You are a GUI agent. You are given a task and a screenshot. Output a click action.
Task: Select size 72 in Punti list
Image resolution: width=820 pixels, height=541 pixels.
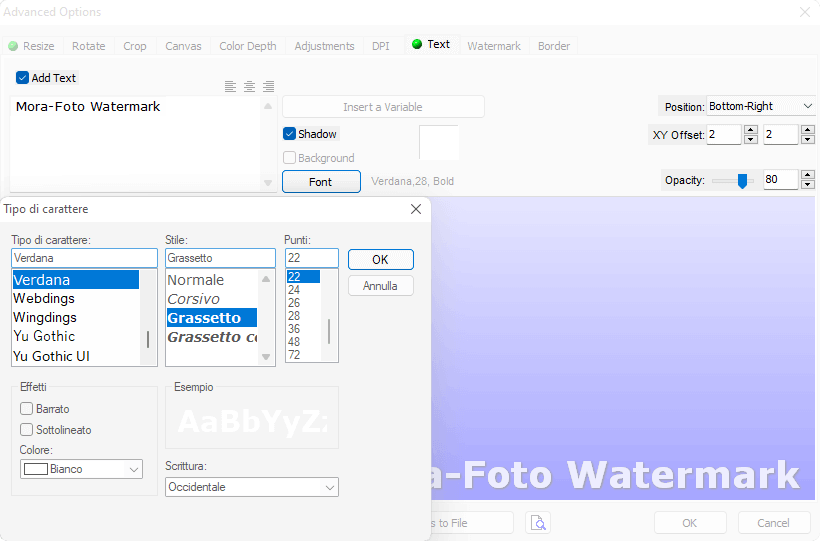point(303,355)
